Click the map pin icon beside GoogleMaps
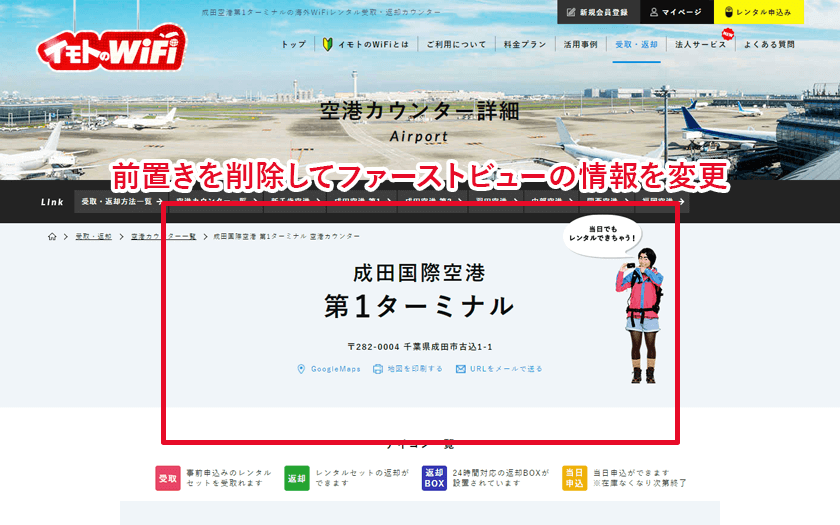This screenshot has width=840, height=525. (x=301, y=369)
